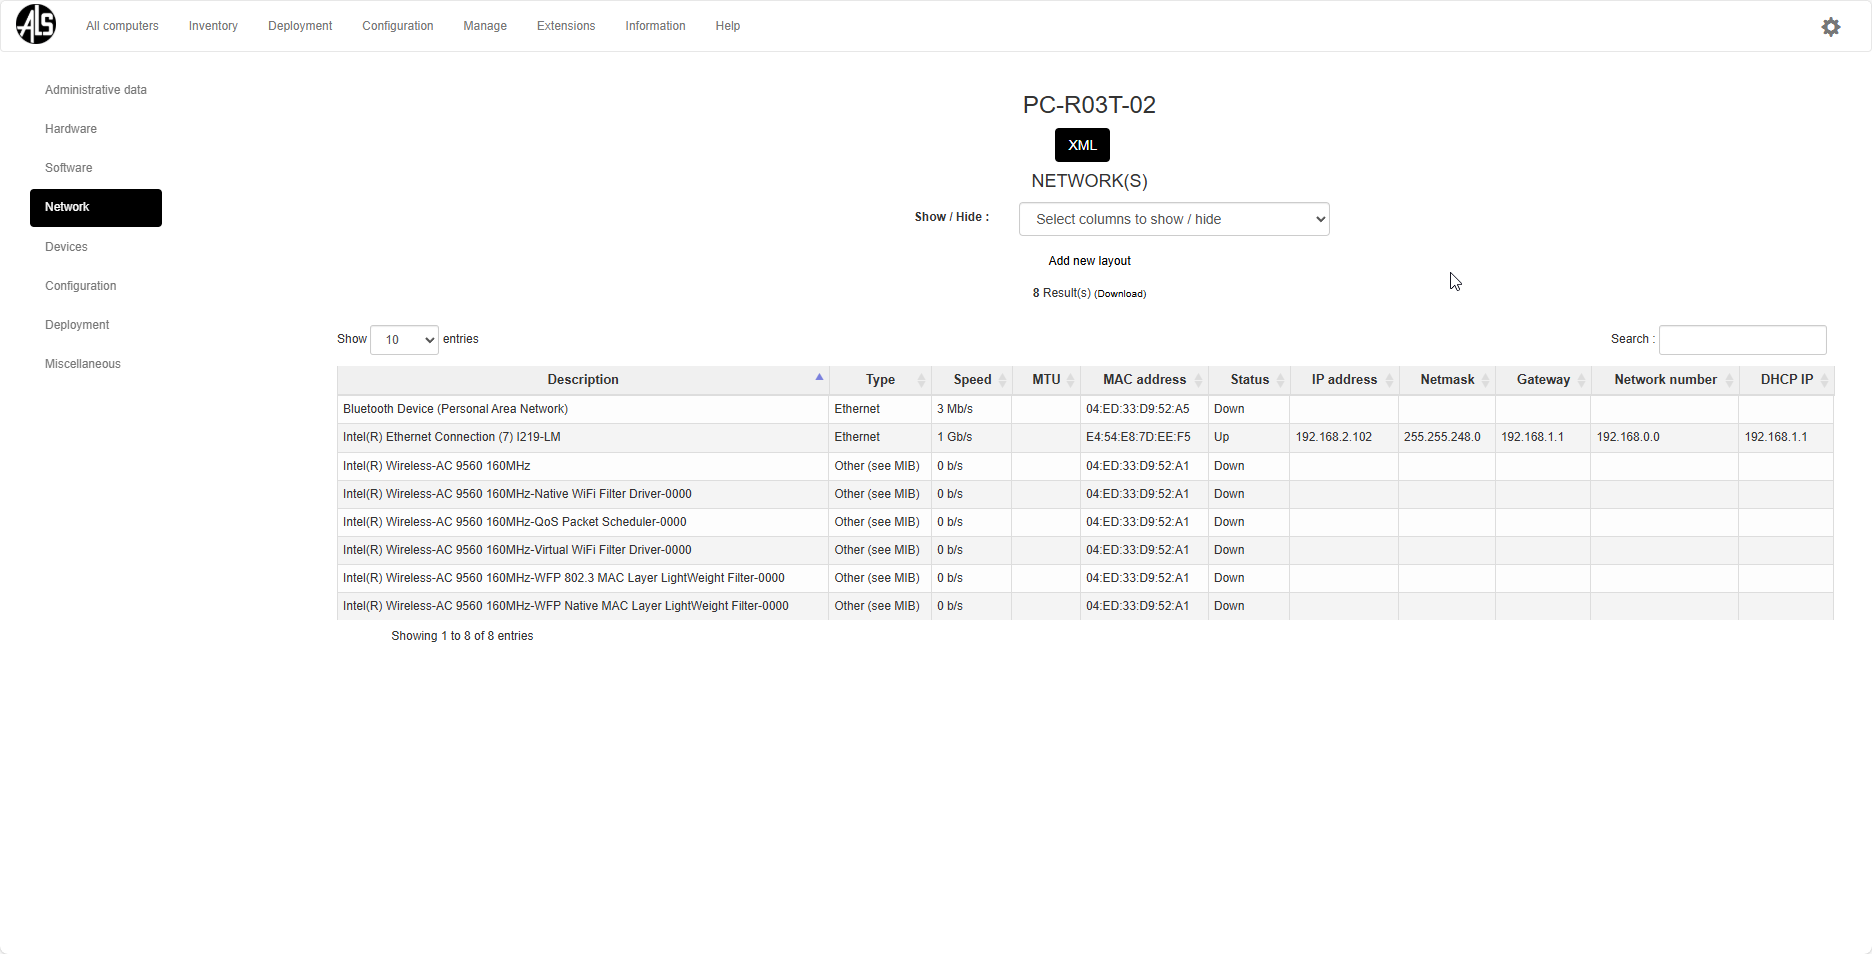The image size is (1872, 954).
Task: Open Administrative data sidebar section
Action: (x=96, y=90)
